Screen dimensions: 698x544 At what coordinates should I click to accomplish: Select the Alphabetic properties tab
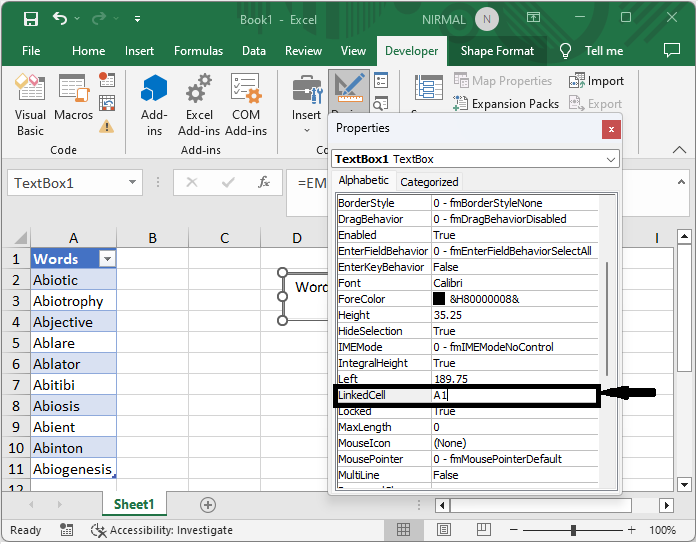pos(363,180)
